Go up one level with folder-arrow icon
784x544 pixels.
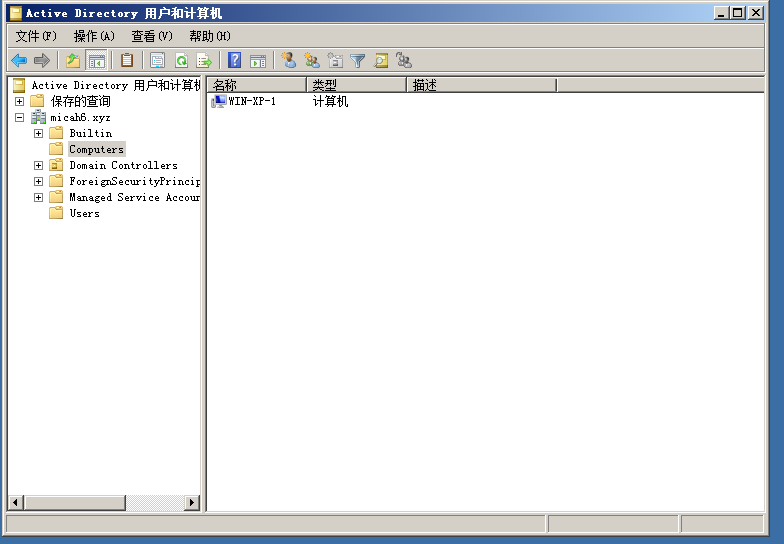(x=73, y=61)
